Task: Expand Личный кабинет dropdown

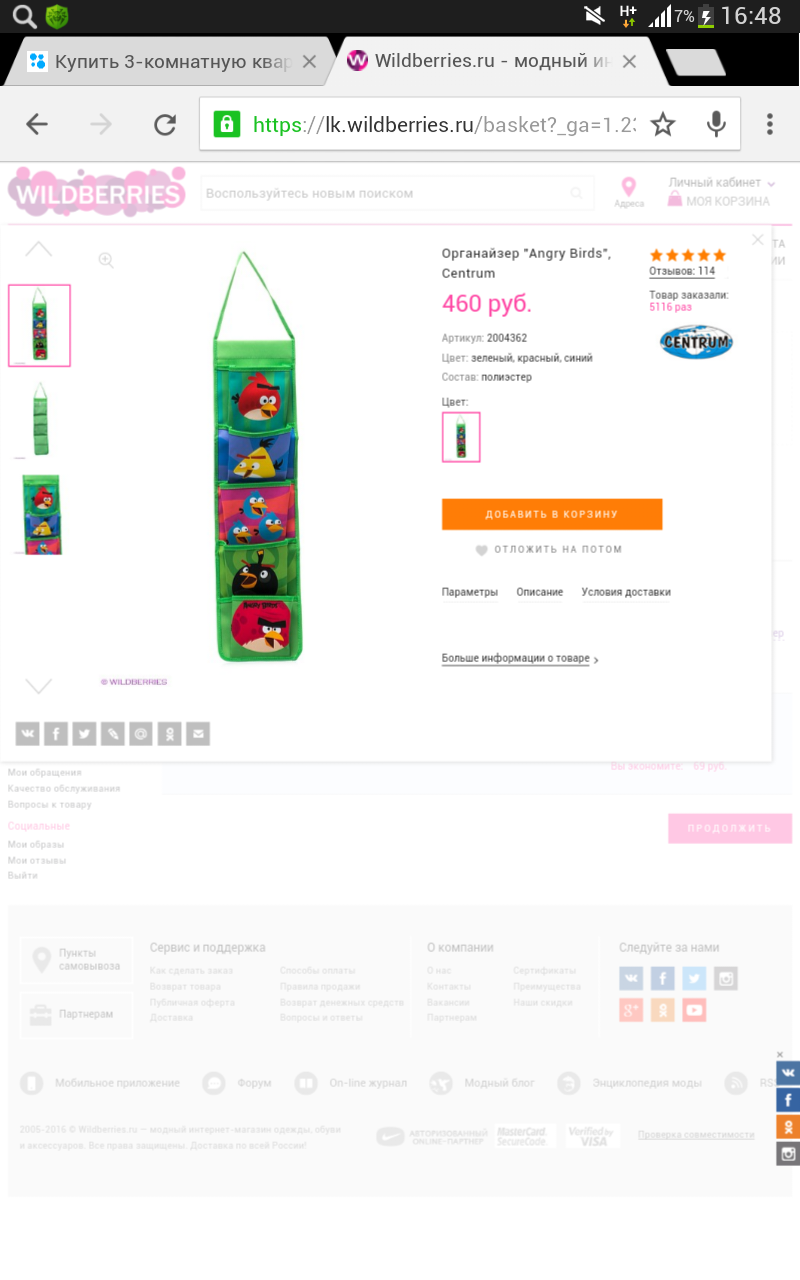Action: click(722, 183)
